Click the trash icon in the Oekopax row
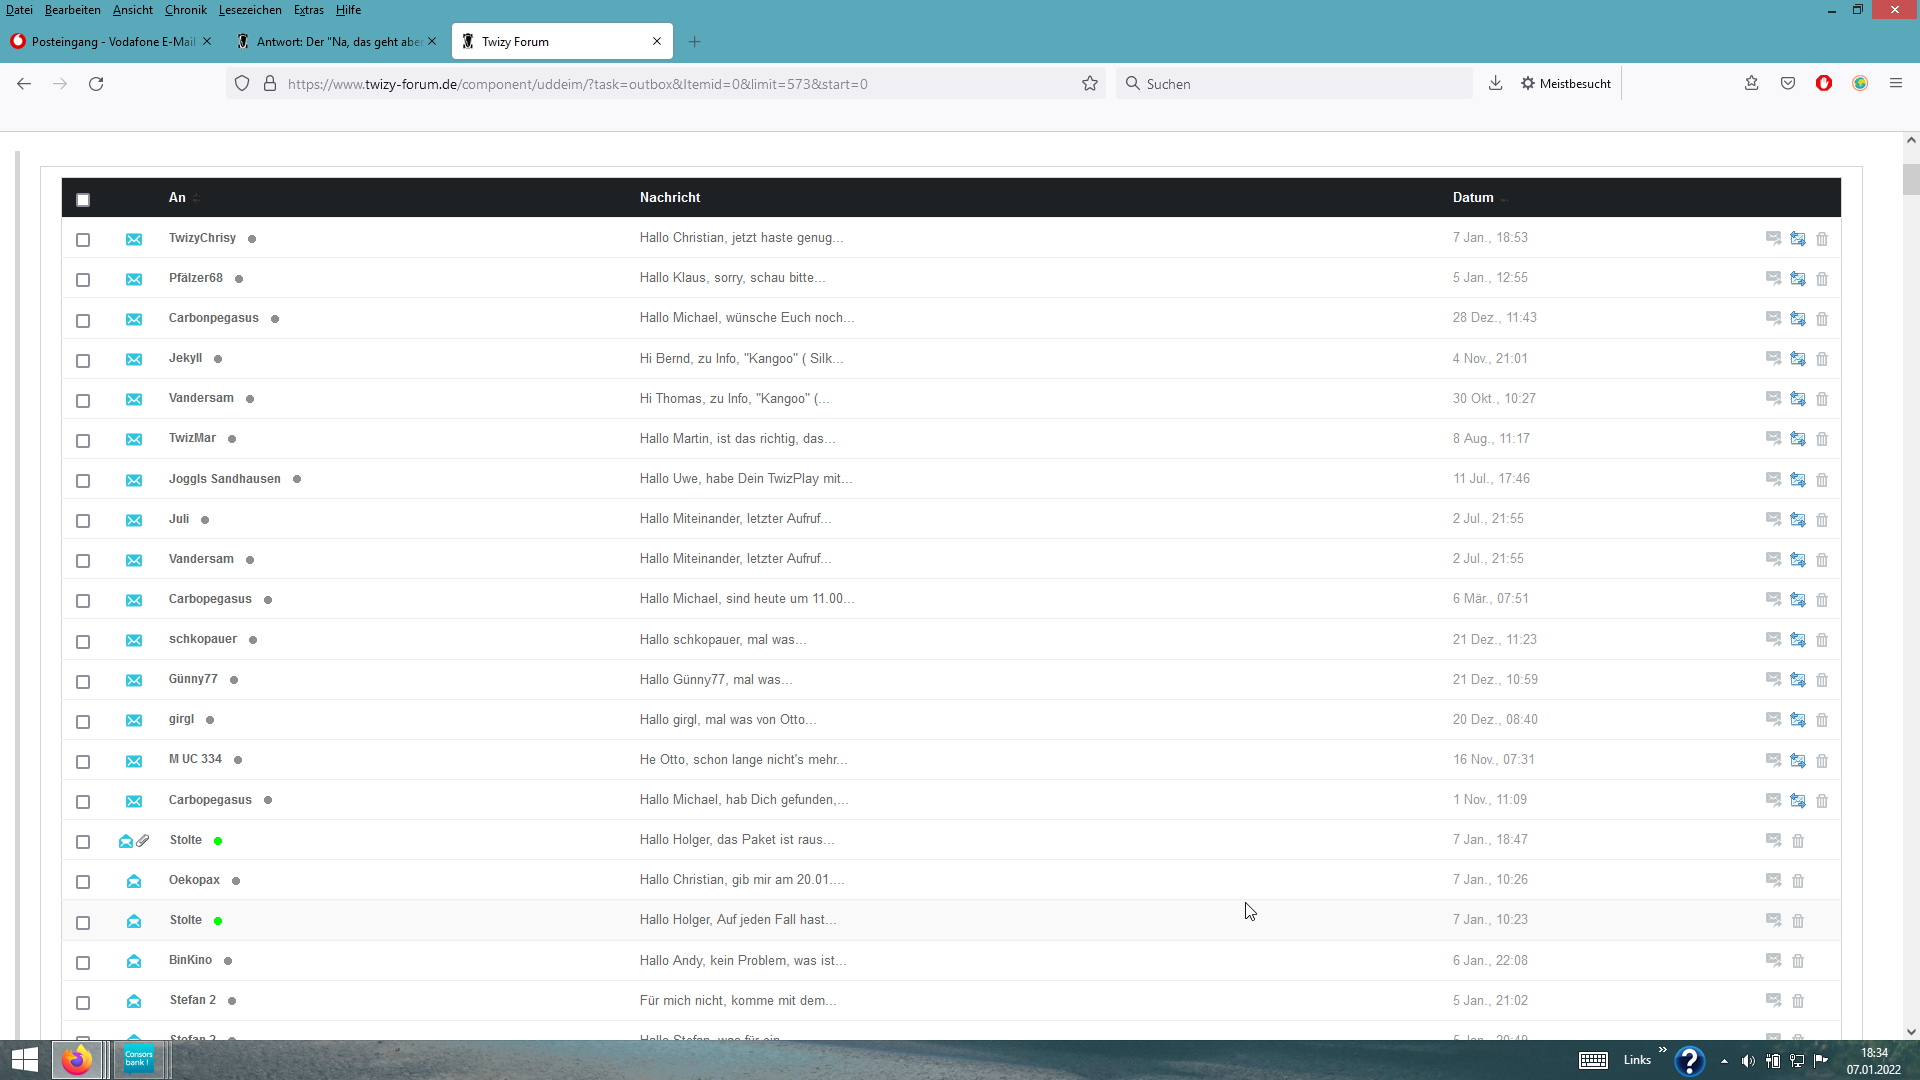Viewport: 1920px width, 1080px height. click(x=1798, y=881)
